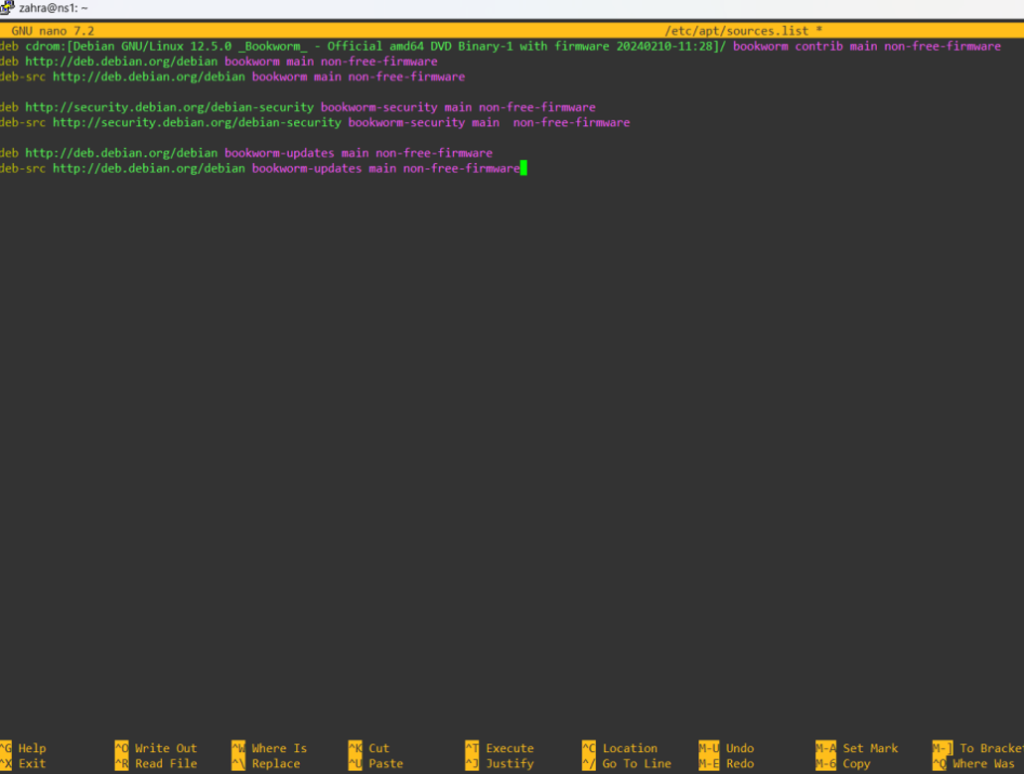The image size is (1024, 774).
Task: Select the Go To Line shortcut
Action: pos(626,763)
